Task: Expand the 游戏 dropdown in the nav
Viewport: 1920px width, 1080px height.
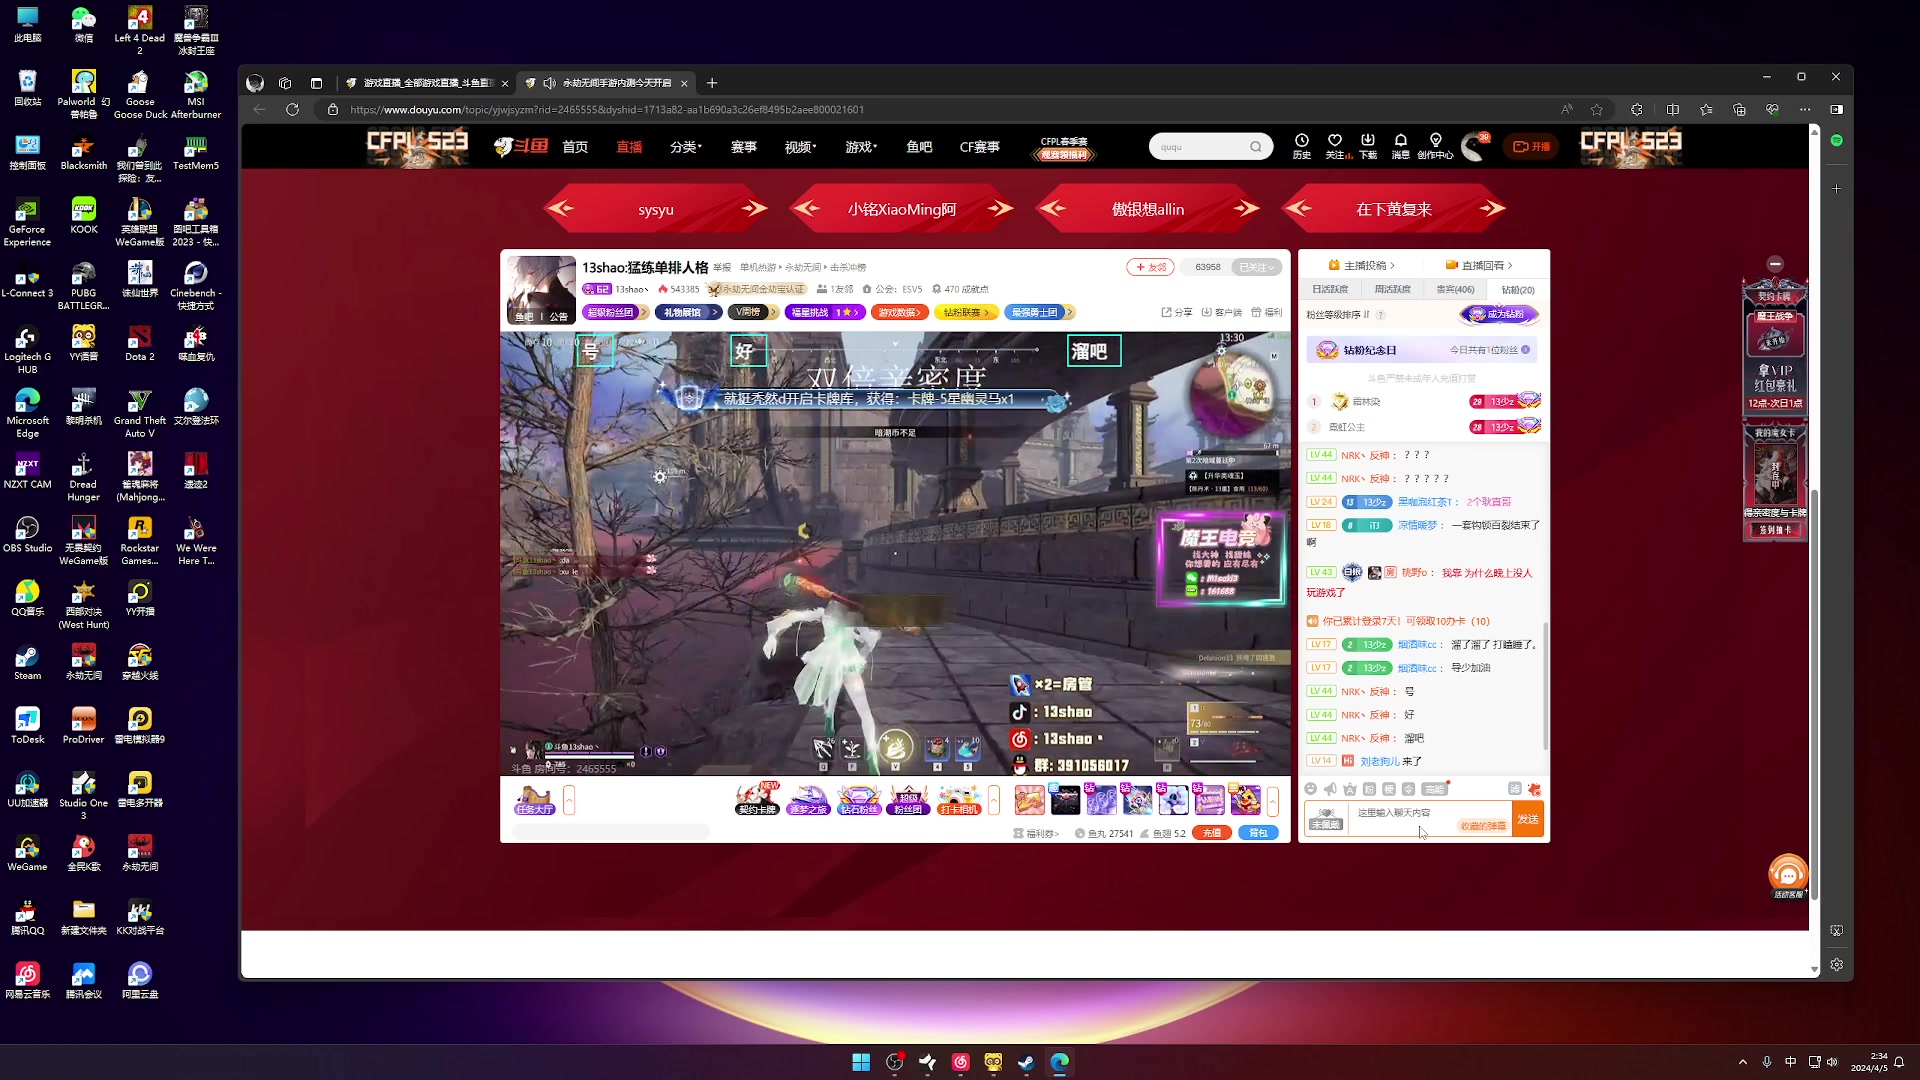Action: [861, 147]
